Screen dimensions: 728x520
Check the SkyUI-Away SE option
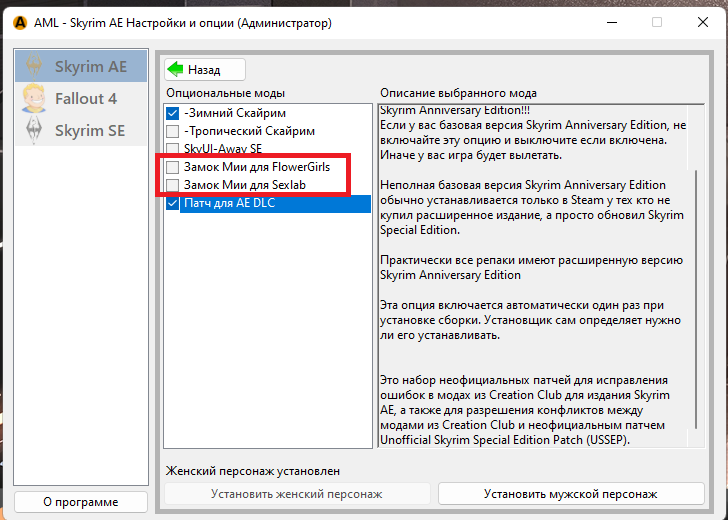point(173,149)
